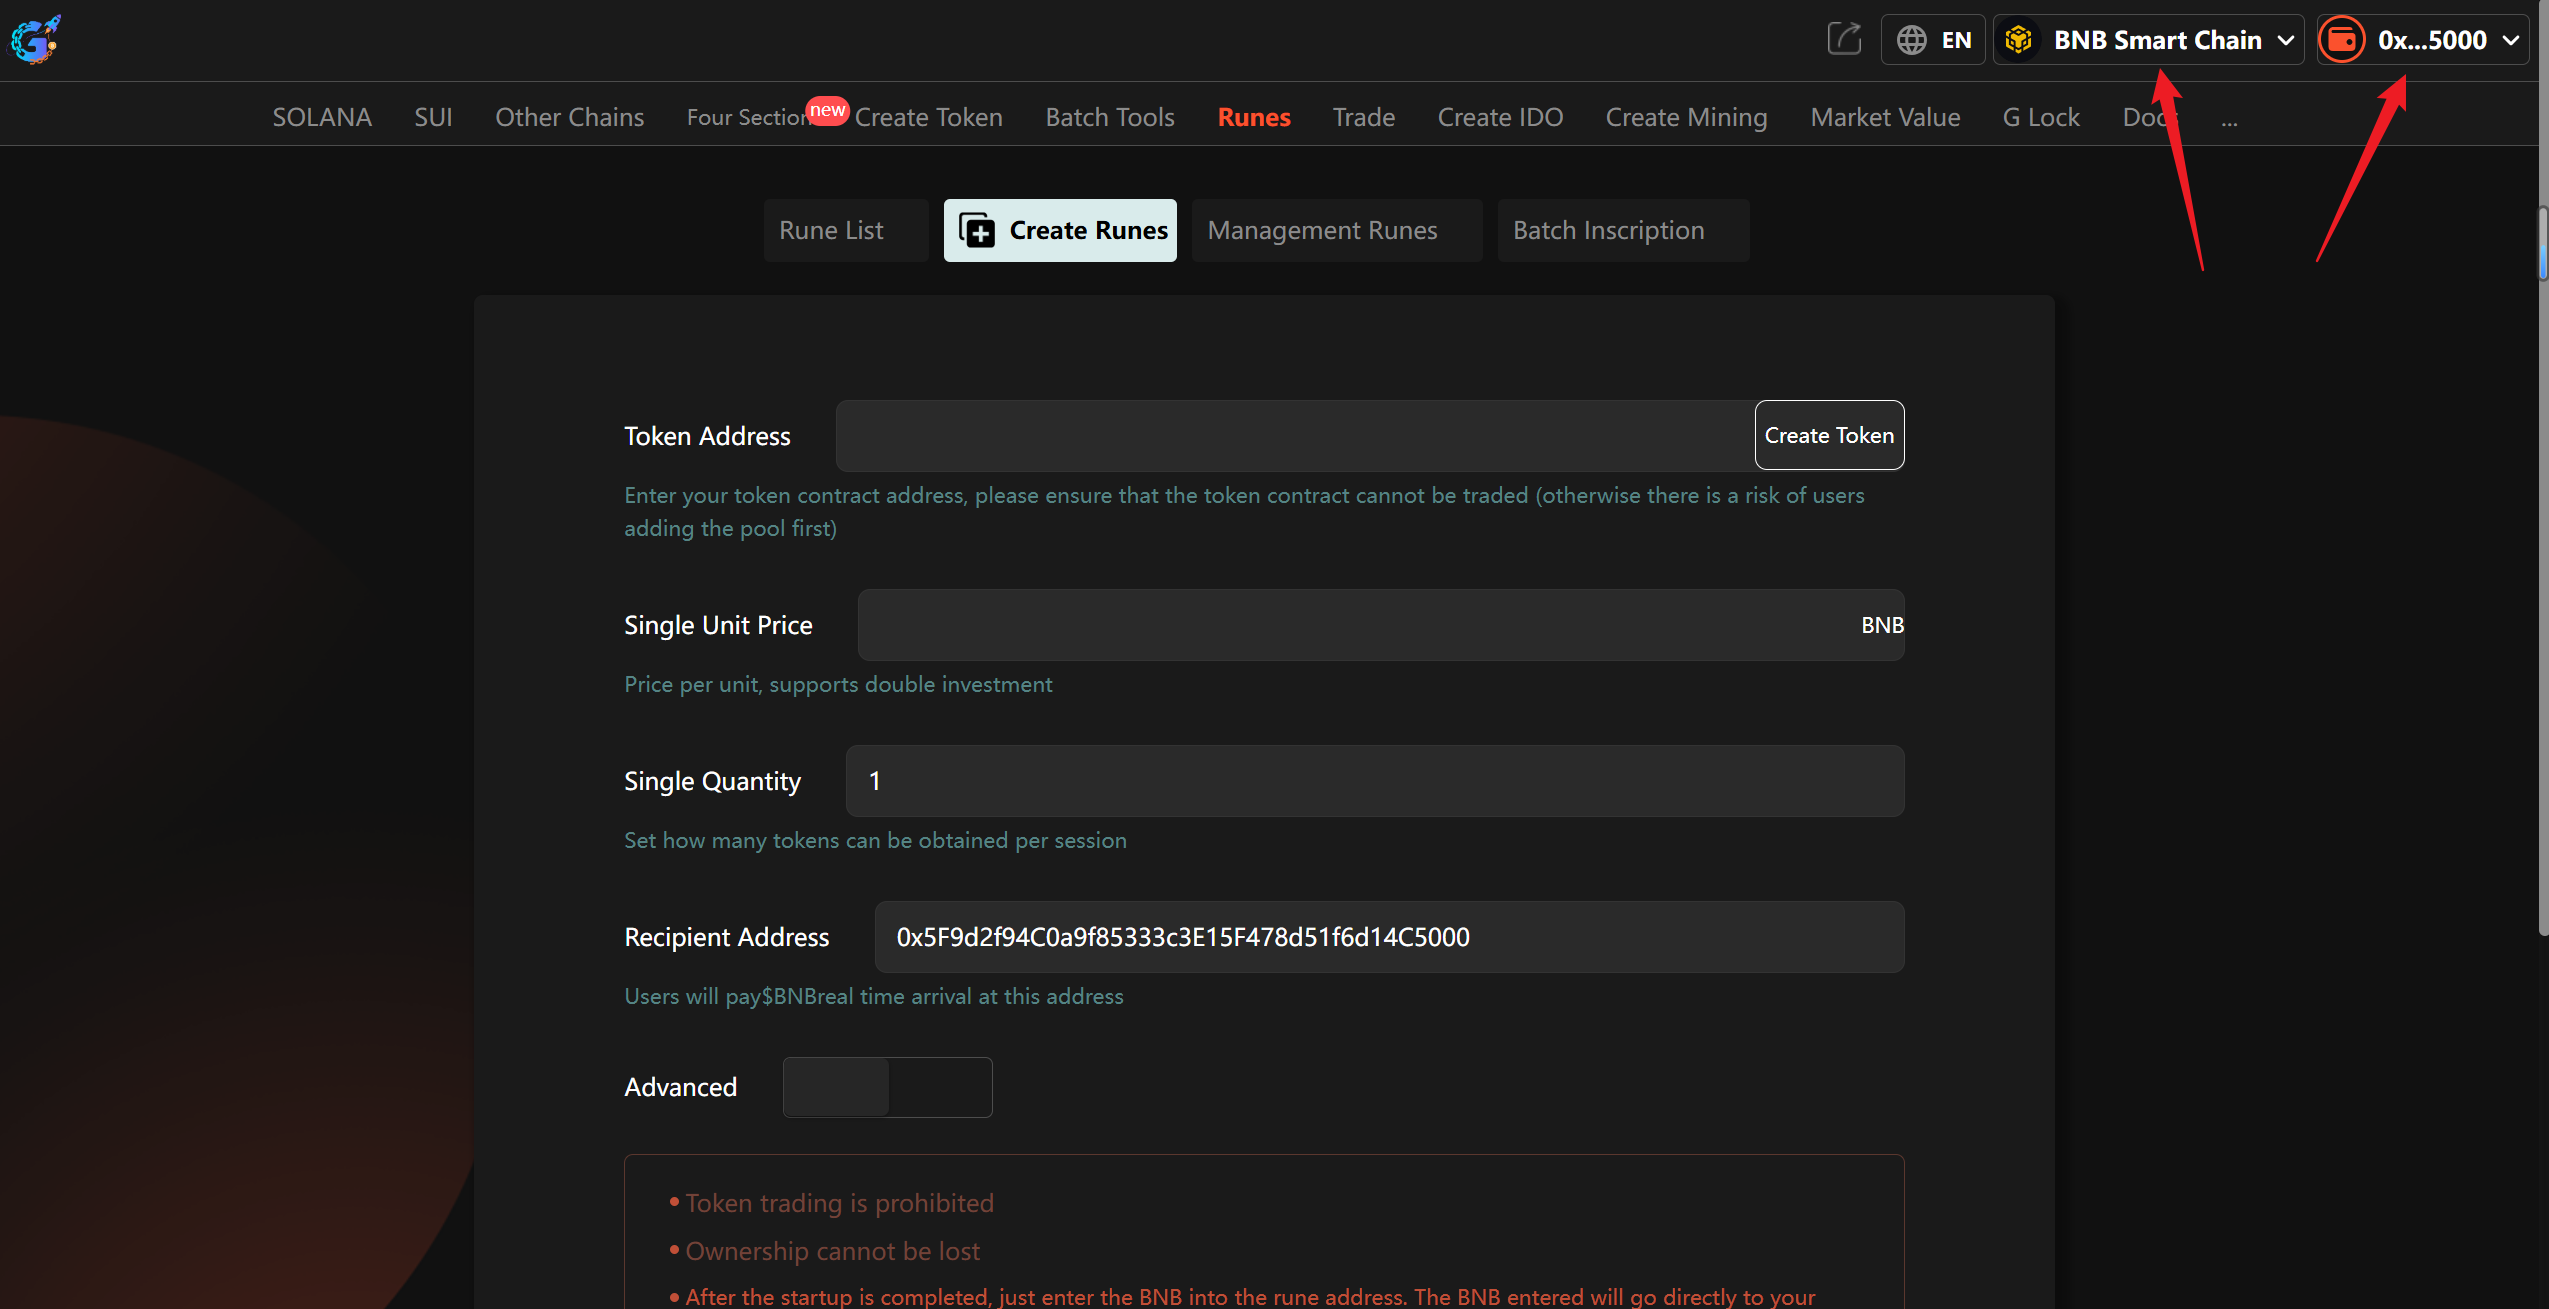The image size is (2549, 1309).
Task: Open Batch Tools menu item
Action: point(1109,117)
